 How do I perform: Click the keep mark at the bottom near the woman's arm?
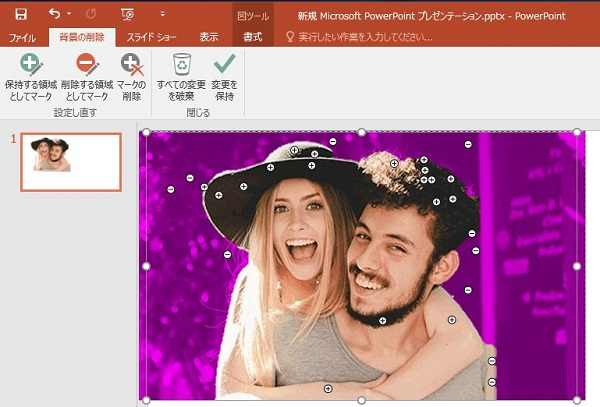[x=328, y=389]
